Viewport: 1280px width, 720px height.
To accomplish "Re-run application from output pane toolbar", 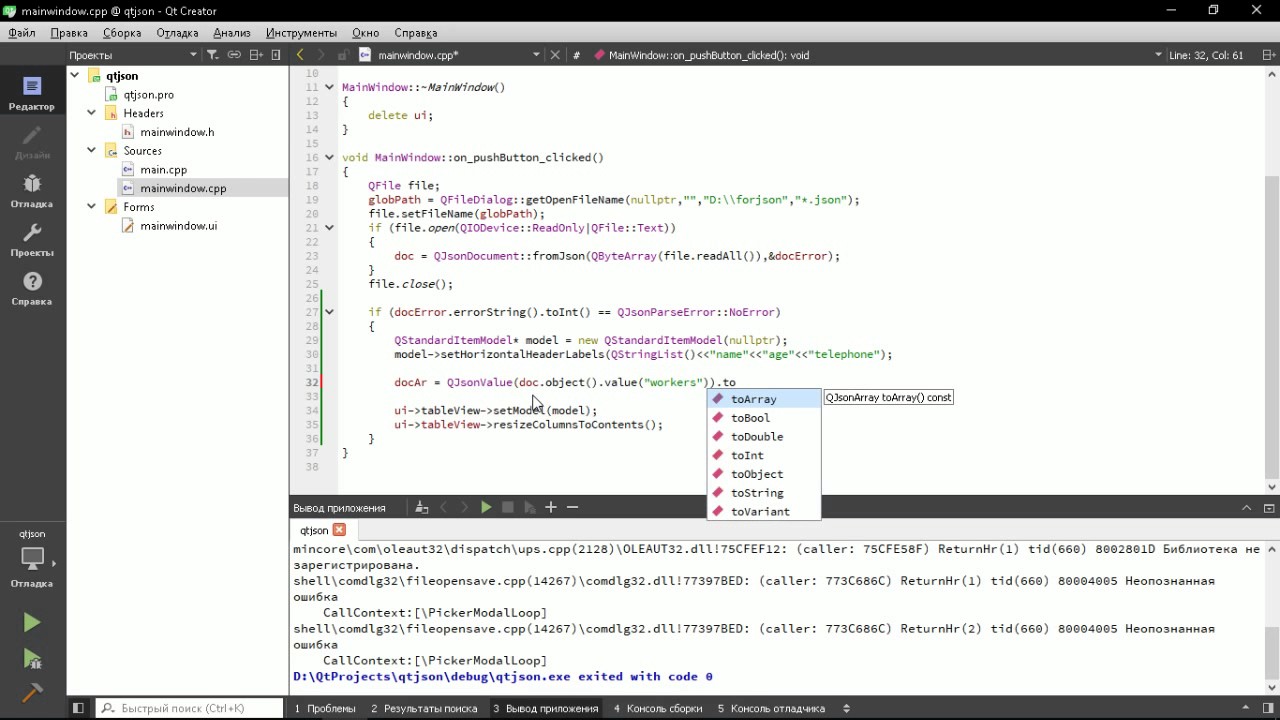I will [486, 508].
